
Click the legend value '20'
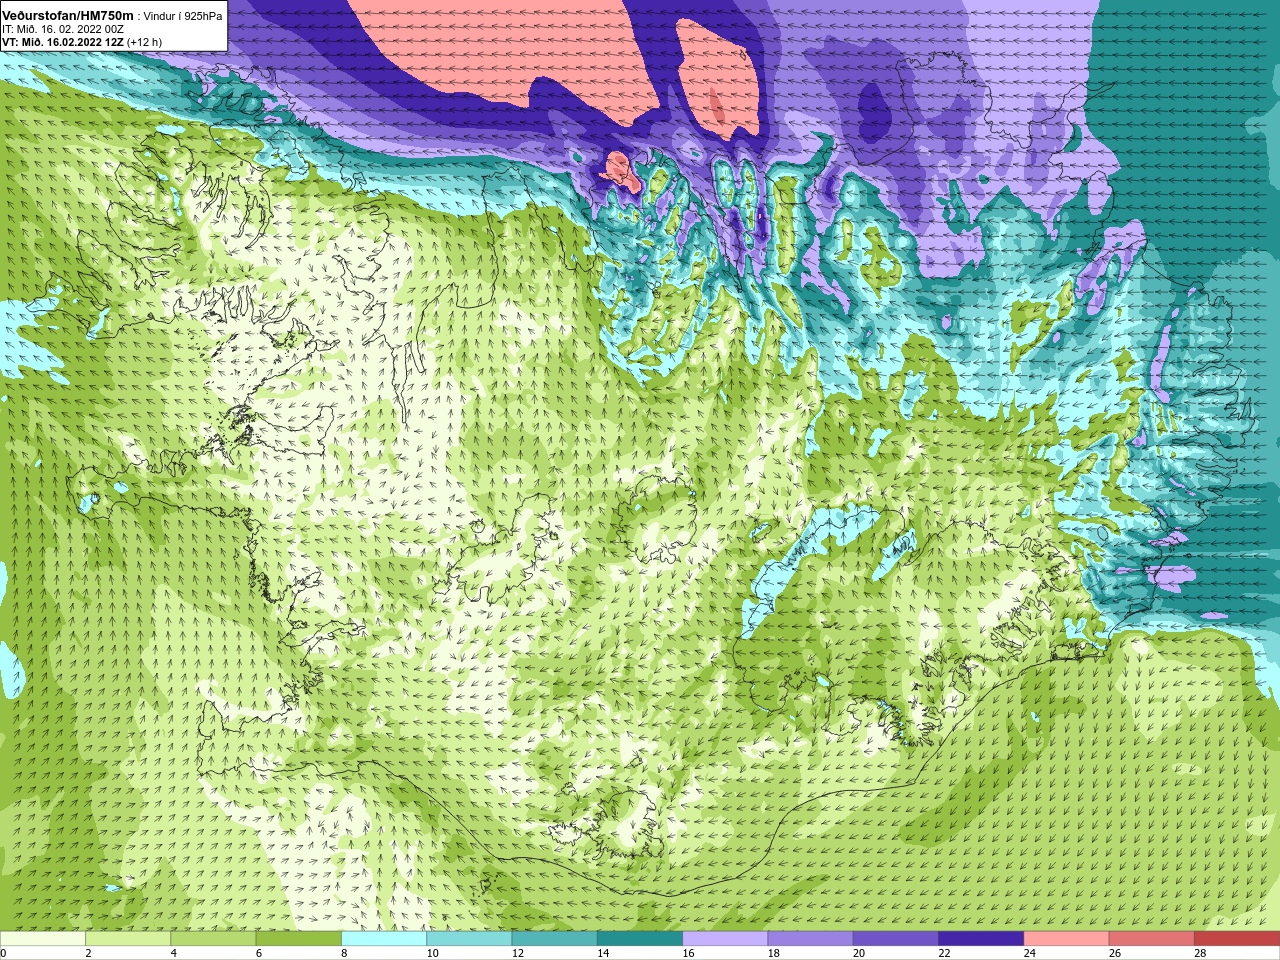point(859,953)
